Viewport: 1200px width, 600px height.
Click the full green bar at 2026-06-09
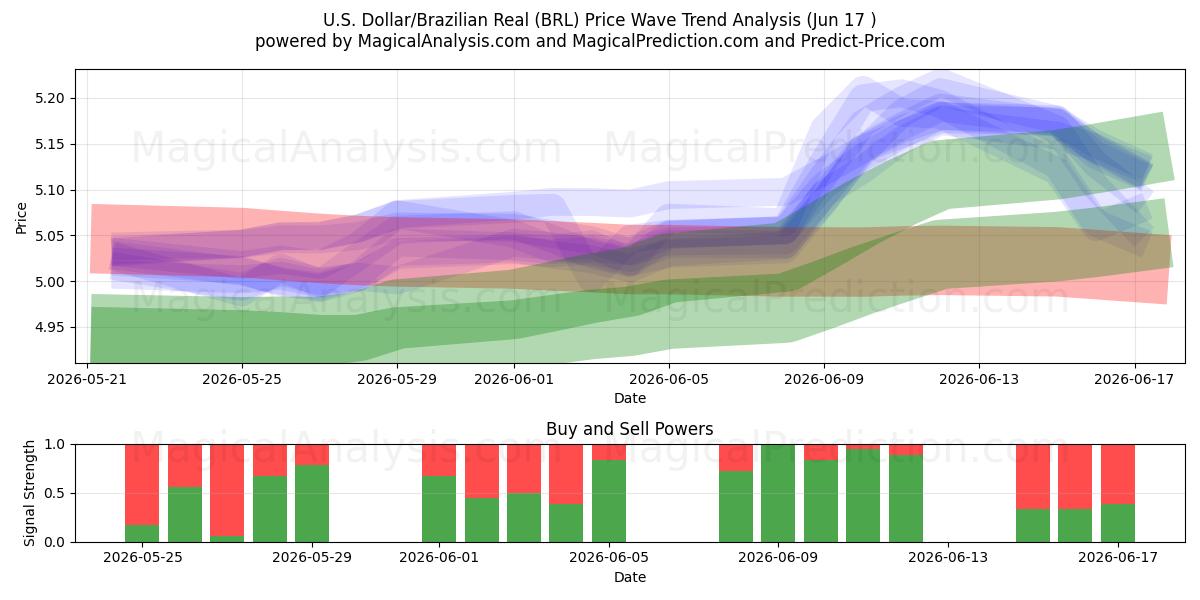pos(778,493)
